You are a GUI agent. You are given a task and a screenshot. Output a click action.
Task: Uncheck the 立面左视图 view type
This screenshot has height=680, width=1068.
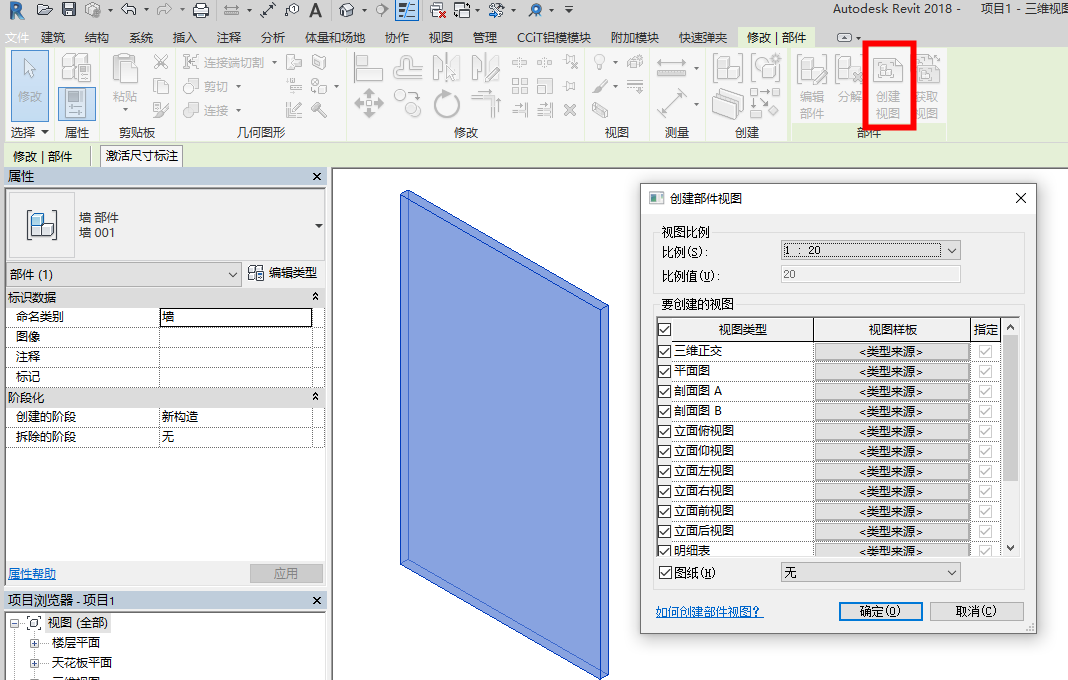pyautogui.click(x=665, y=472)
